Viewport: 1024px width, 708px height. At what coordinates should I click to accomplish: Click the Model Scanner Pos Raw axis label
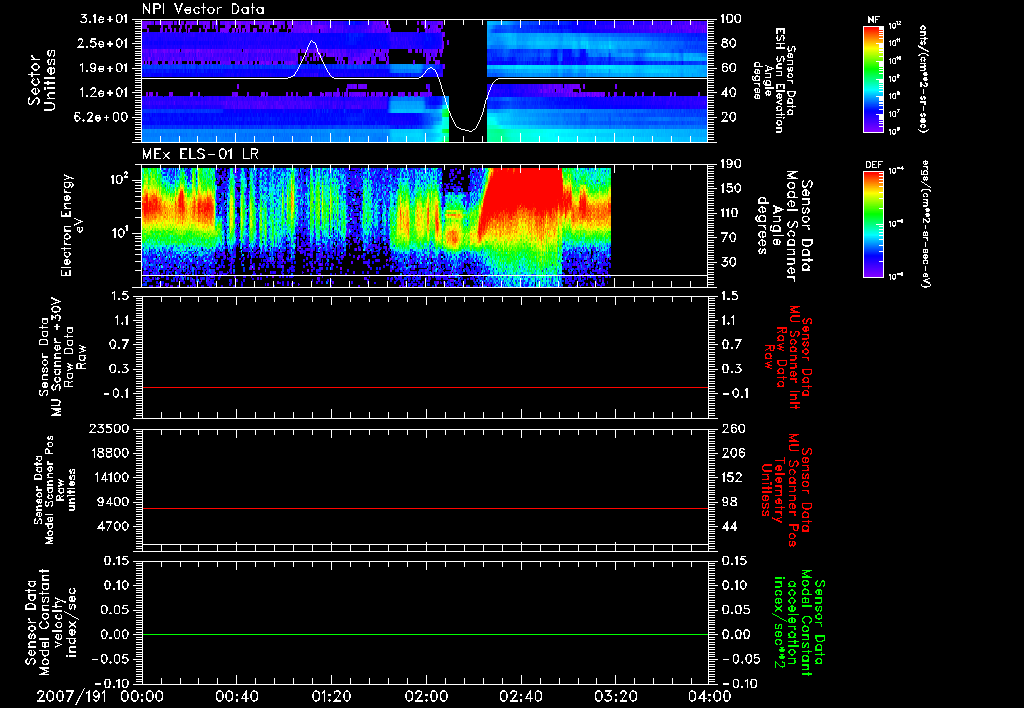55,490
